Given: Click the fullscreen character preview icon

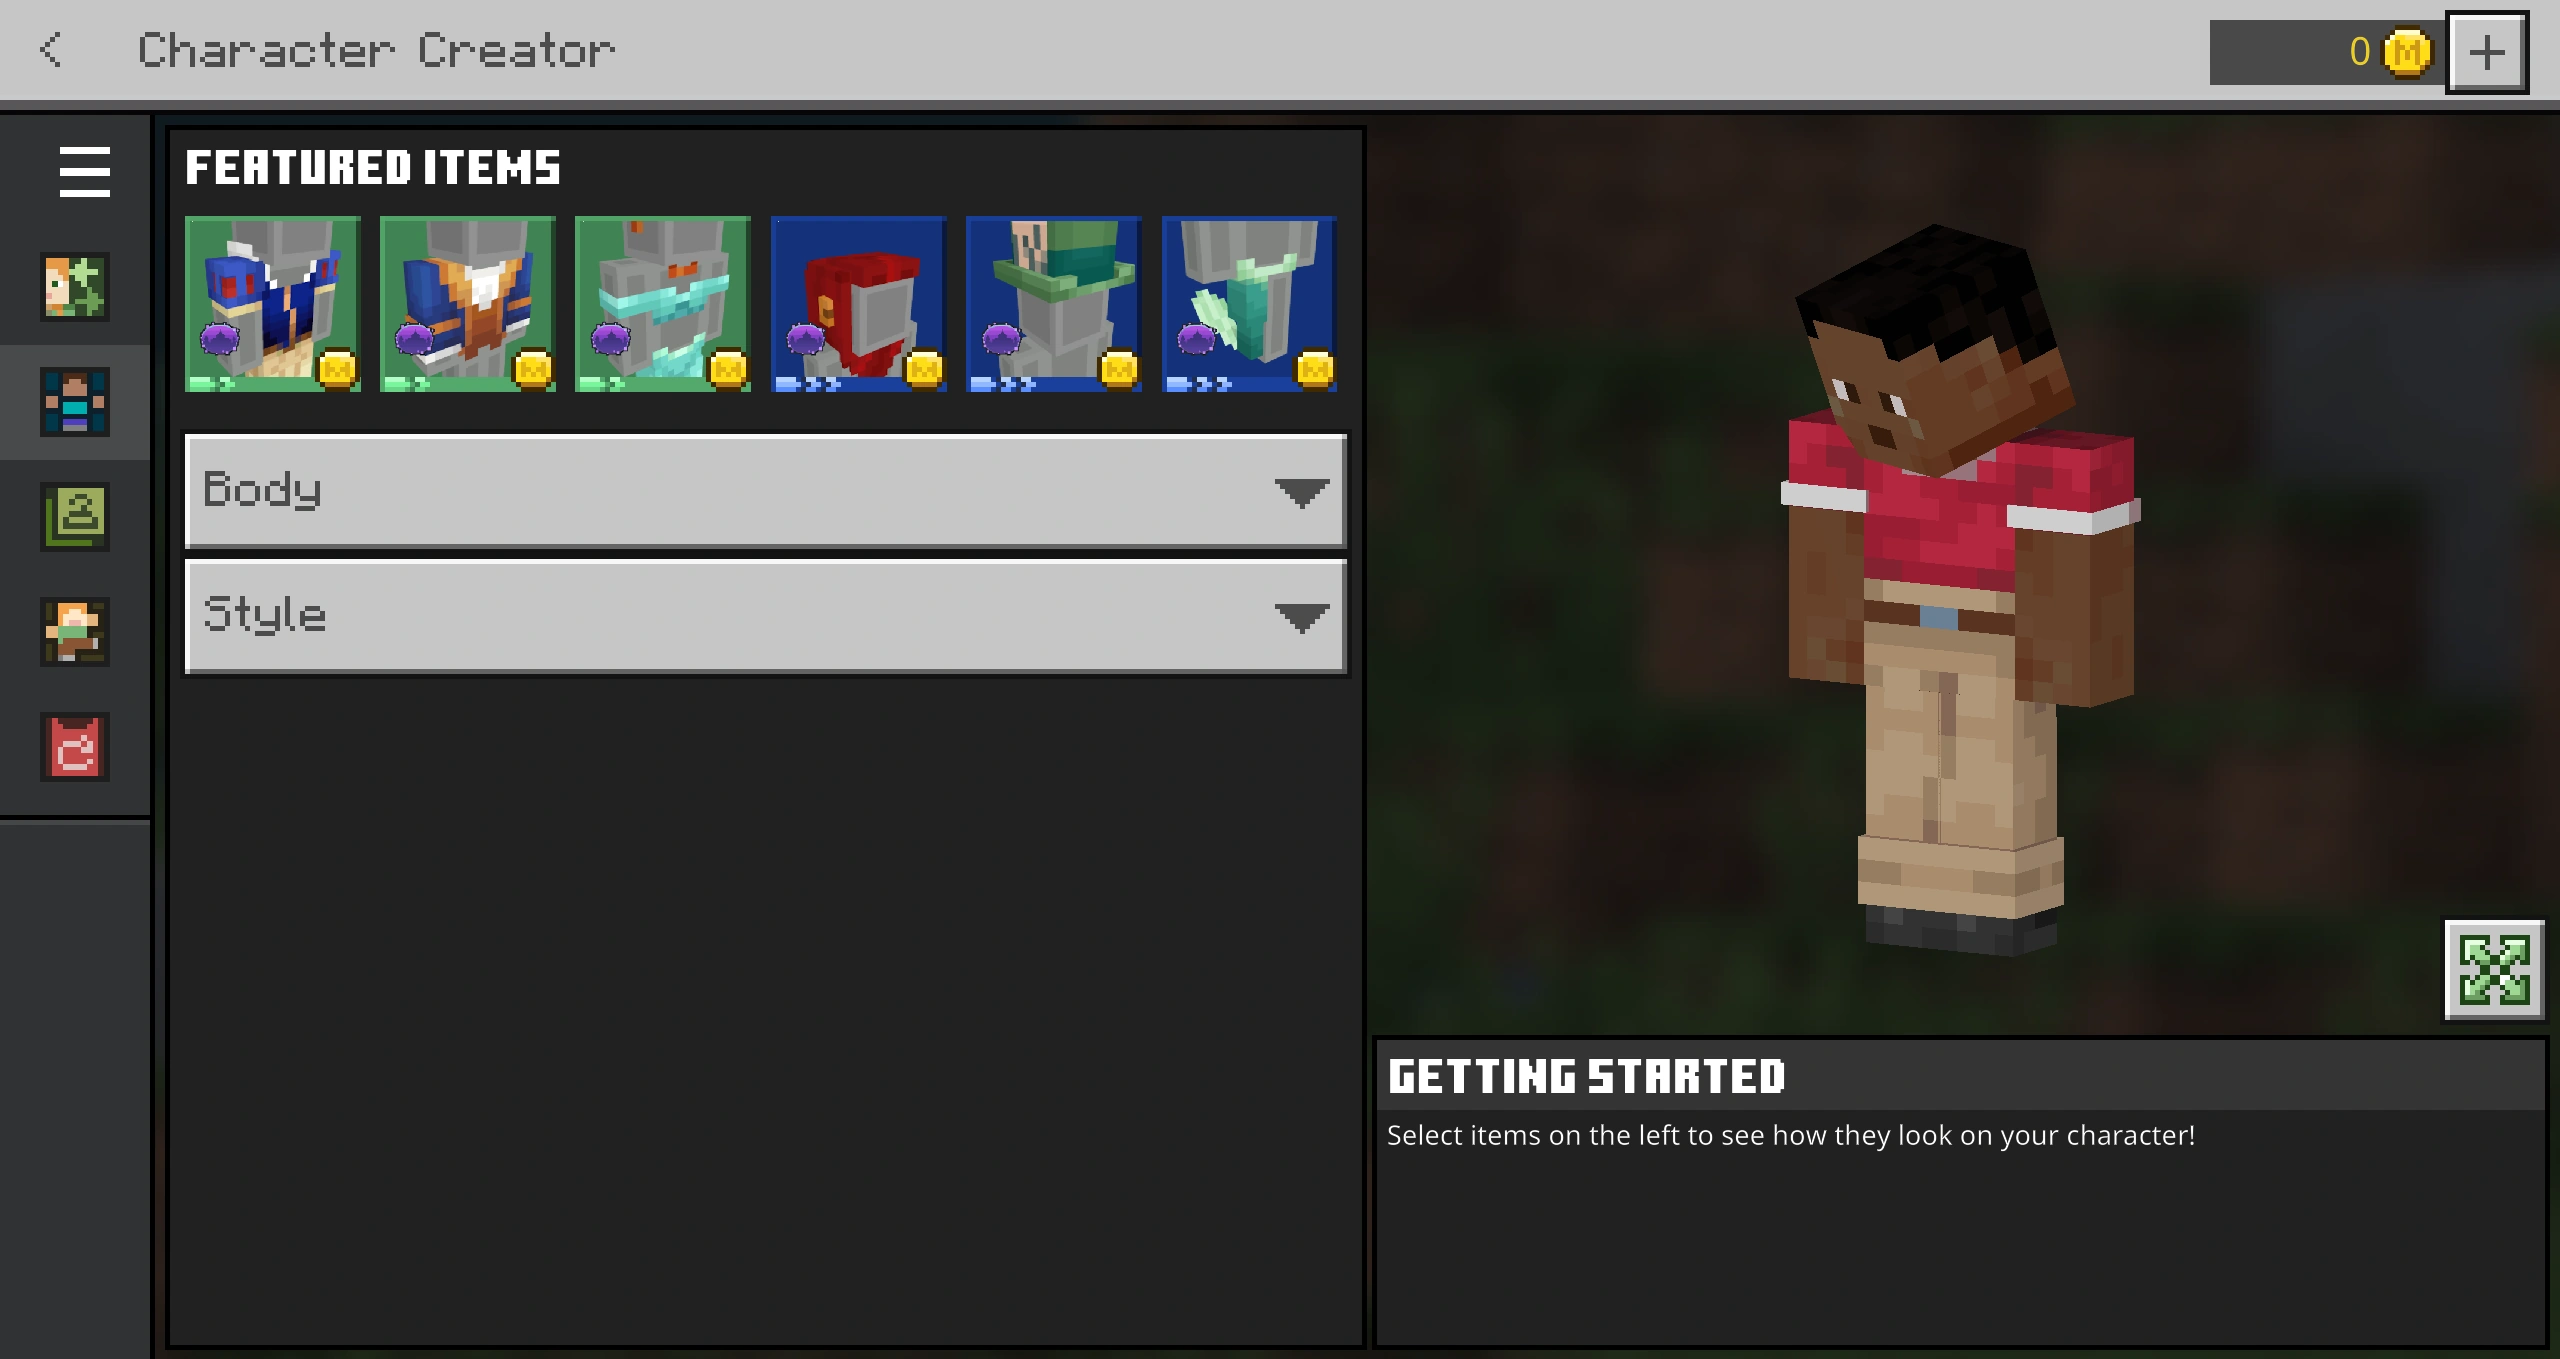Looking at the screenshot, I should [x=2494, y=970].
